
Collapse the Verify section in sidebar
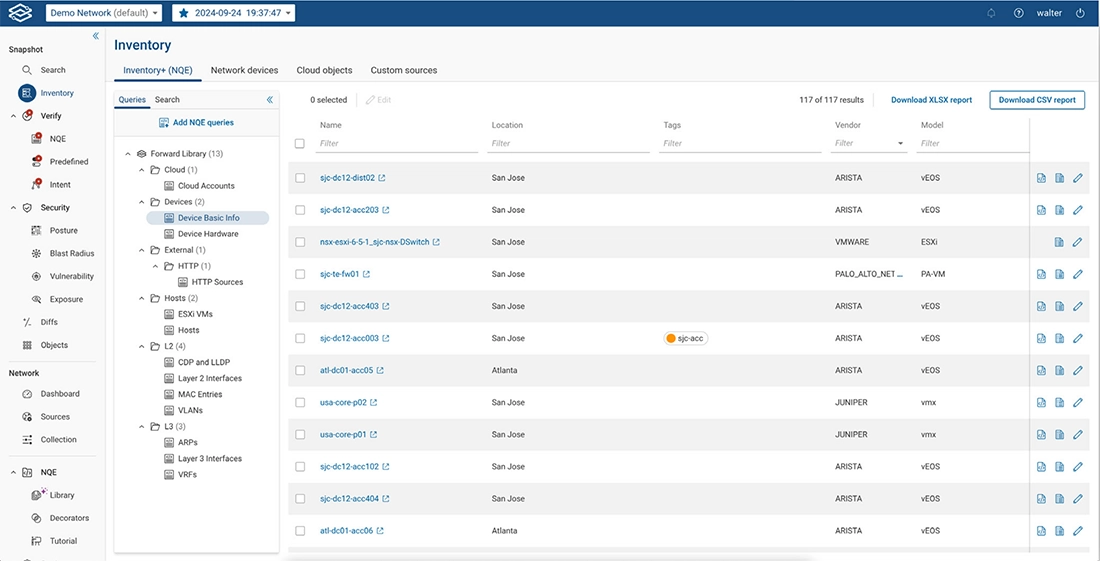pyautogui.click(x=13, y=116)
